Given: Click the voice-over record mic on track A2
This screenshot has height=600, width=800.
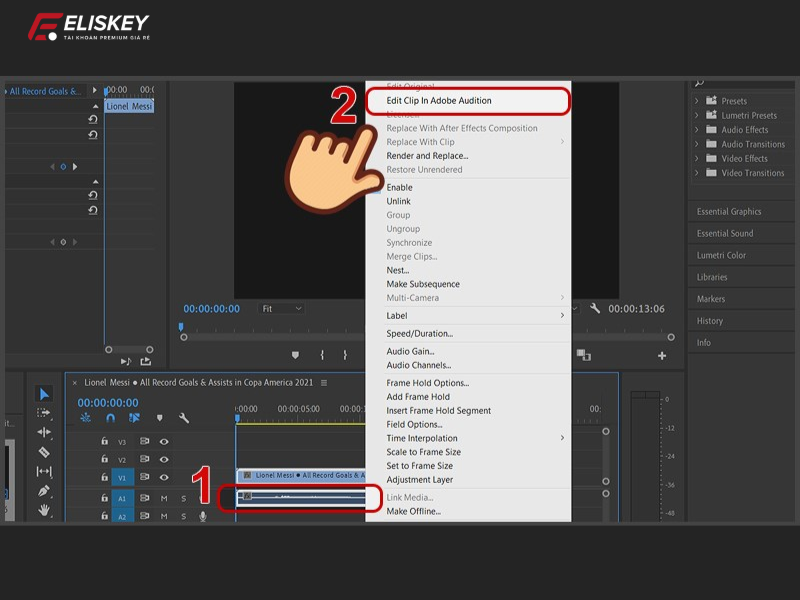Looking at the screenshot, I should (x=202, y=516).
